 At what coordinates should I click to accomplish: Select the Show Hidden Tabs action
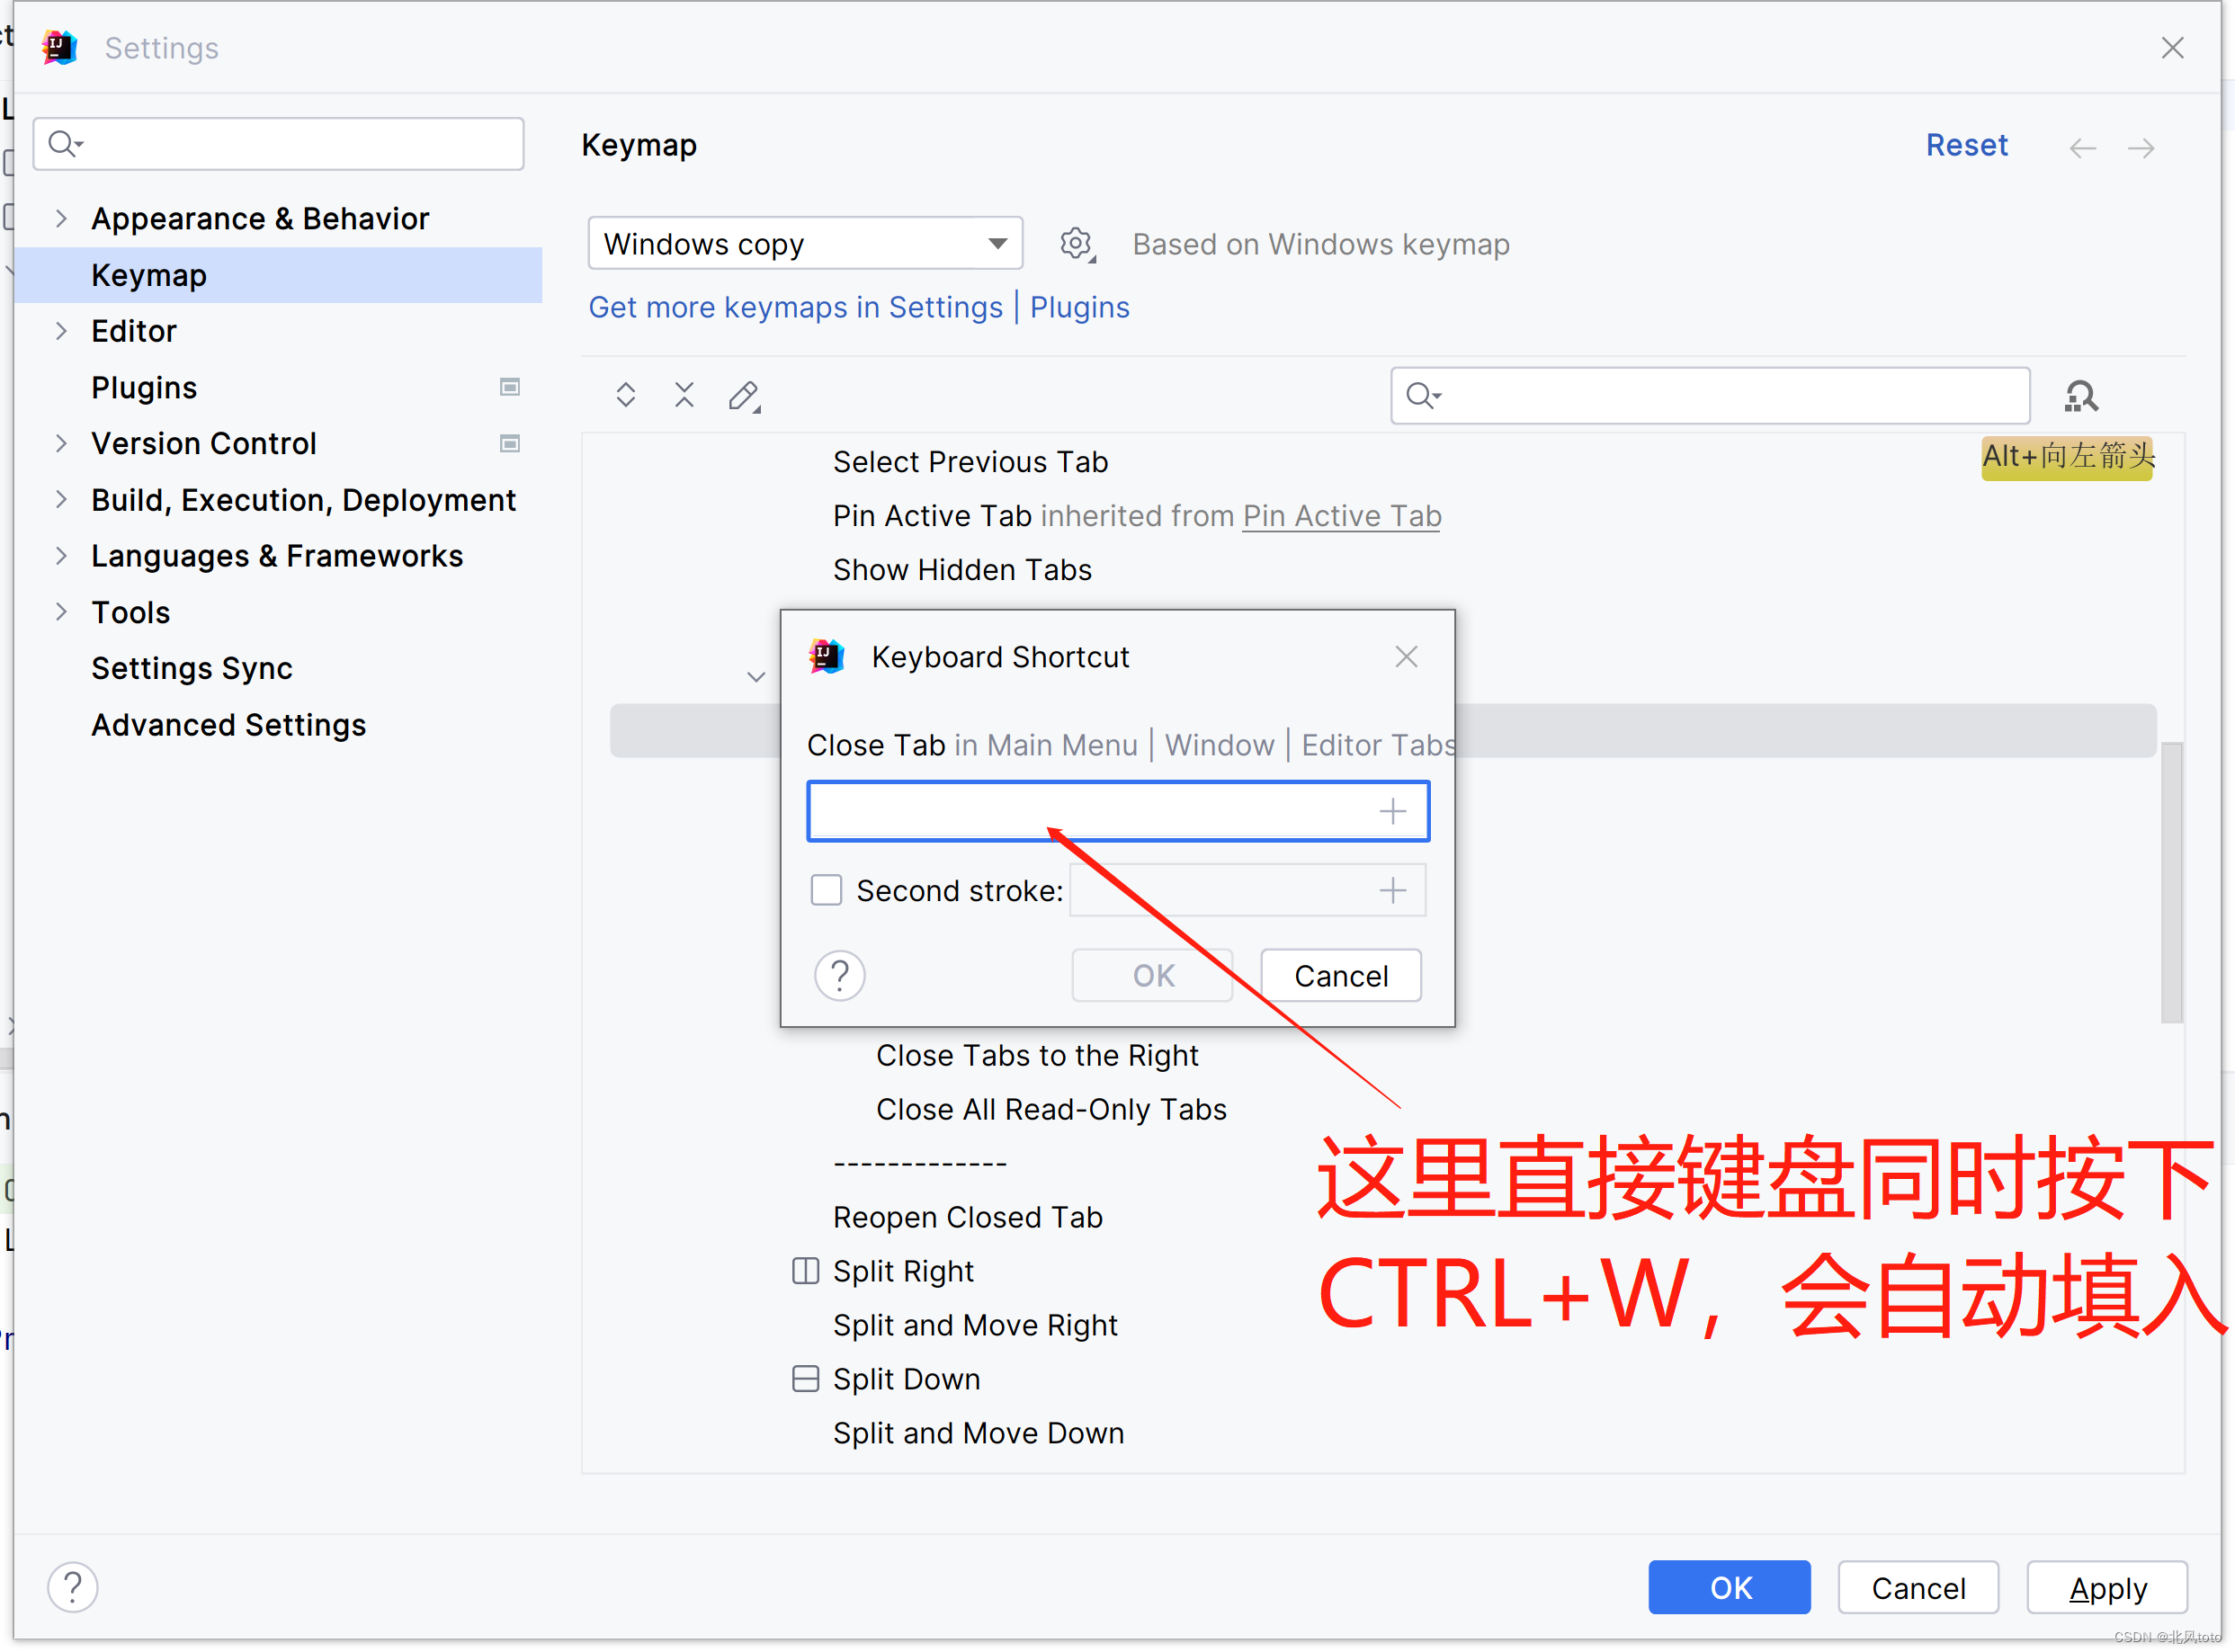pyautogui.click(x=962, y=570)
